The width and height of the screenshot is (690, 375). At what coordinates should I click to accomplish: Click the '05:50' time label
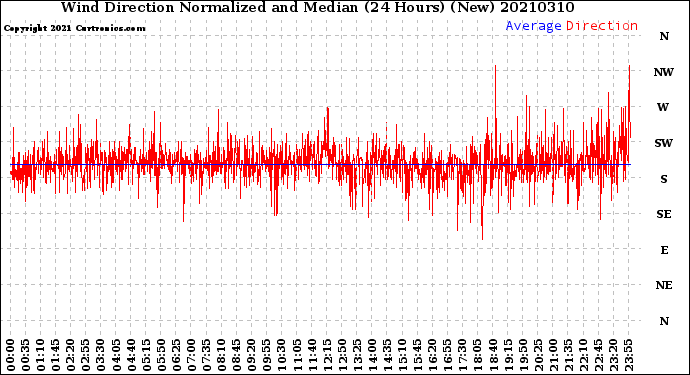tap(161, 355)
